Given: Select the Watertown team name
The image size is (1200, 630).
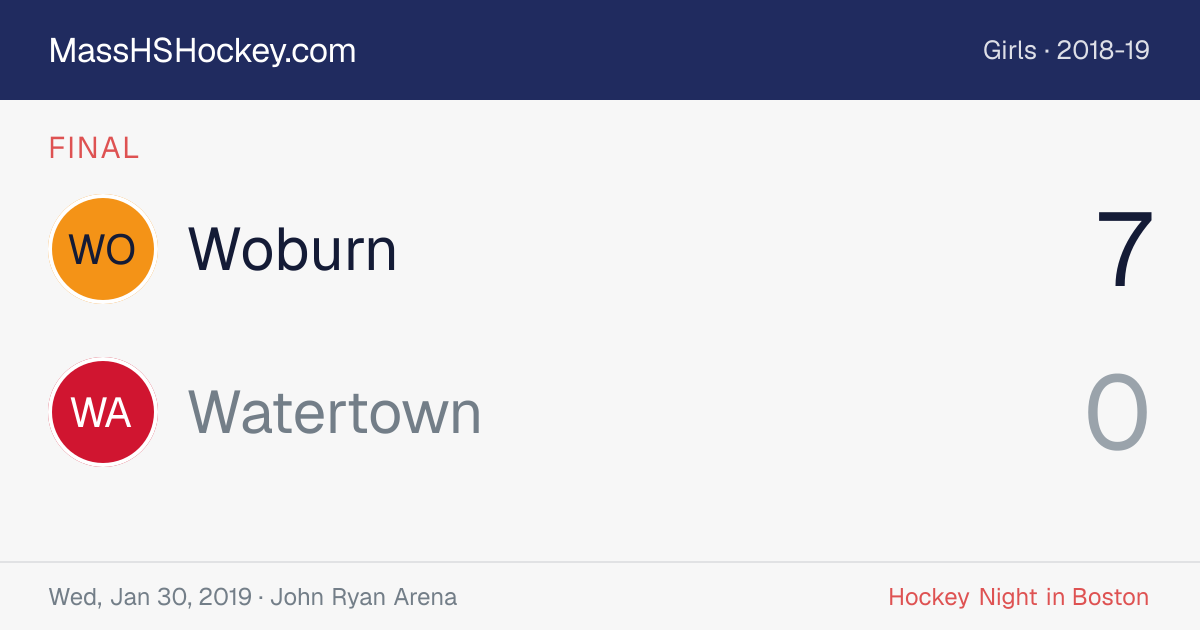Looking at the screenshot, I should (x=335, y=412).
